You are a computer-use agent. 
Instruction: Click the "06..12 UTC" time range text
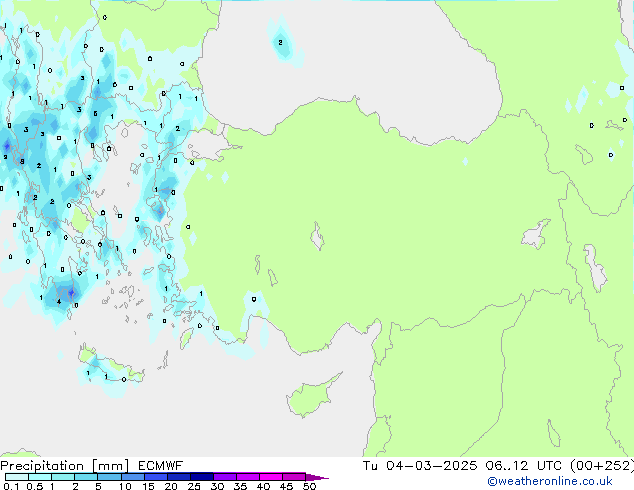[524, 466]
